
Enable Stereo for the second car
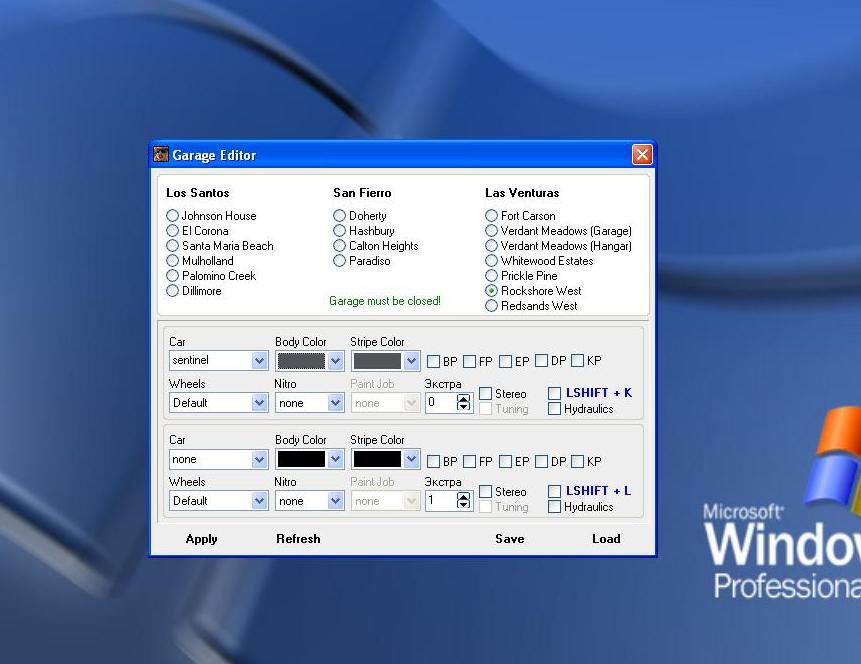pyautogui.click(x=486, y=492)
